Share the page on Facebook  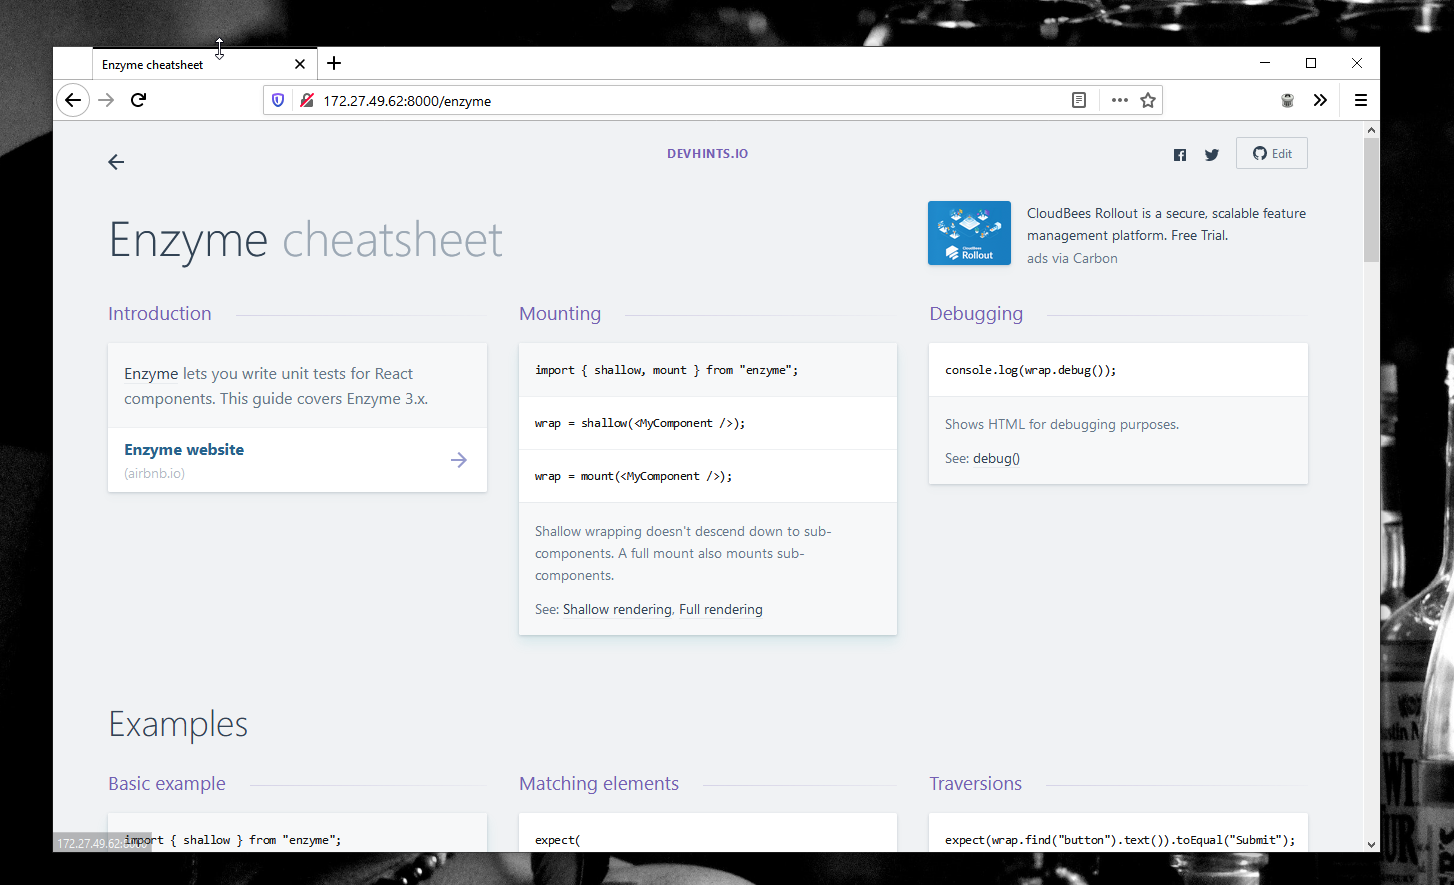point(1180,155)
